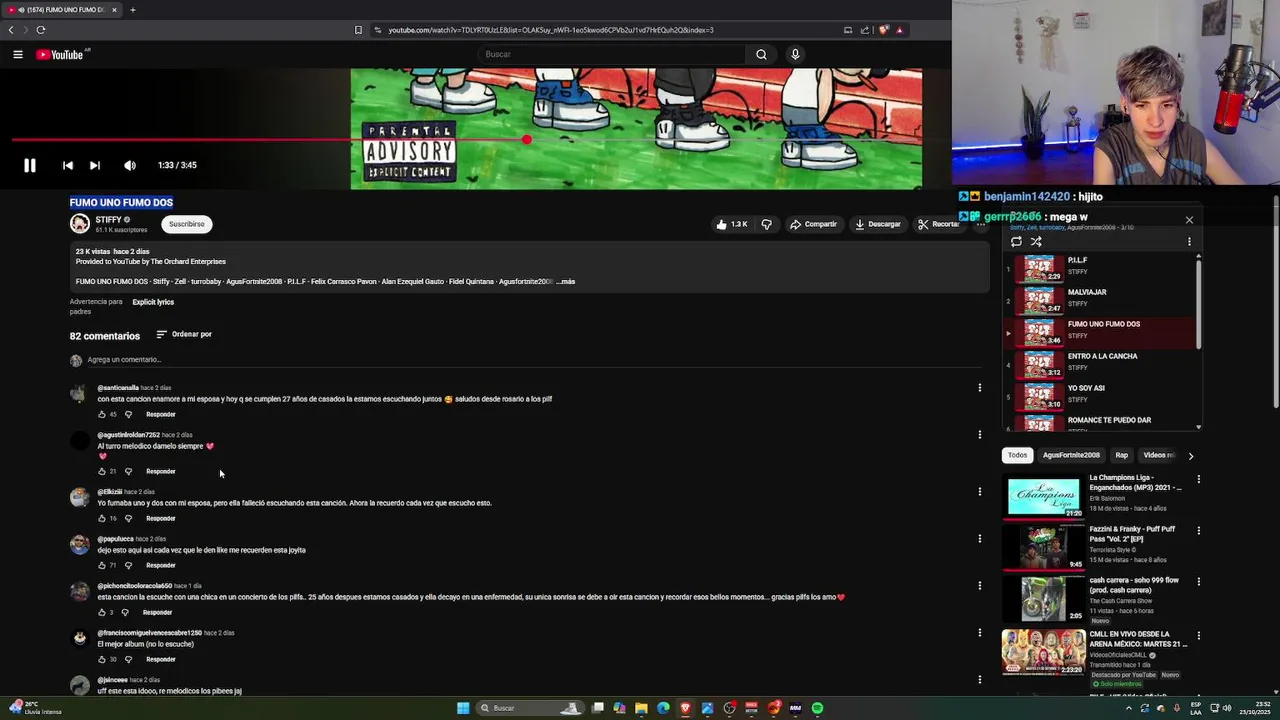This screenshot has height=720, width=1280.
Task: Pause the video playback
Action: pyautogui.click(x=30, y=165)
